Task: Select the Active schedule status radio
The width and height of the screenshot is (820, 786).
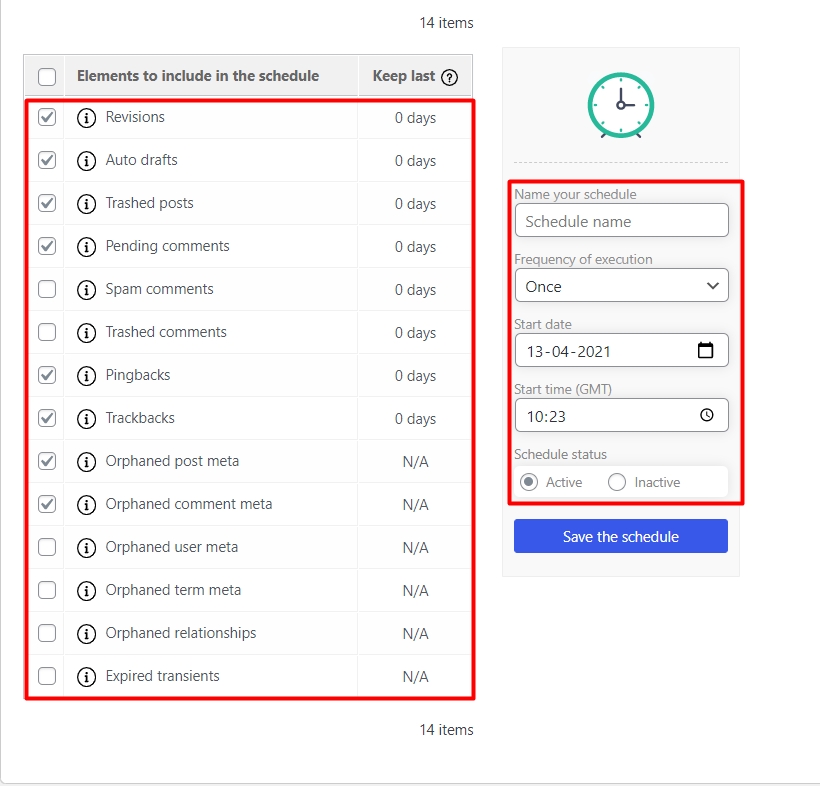Action: coord(529,482)
